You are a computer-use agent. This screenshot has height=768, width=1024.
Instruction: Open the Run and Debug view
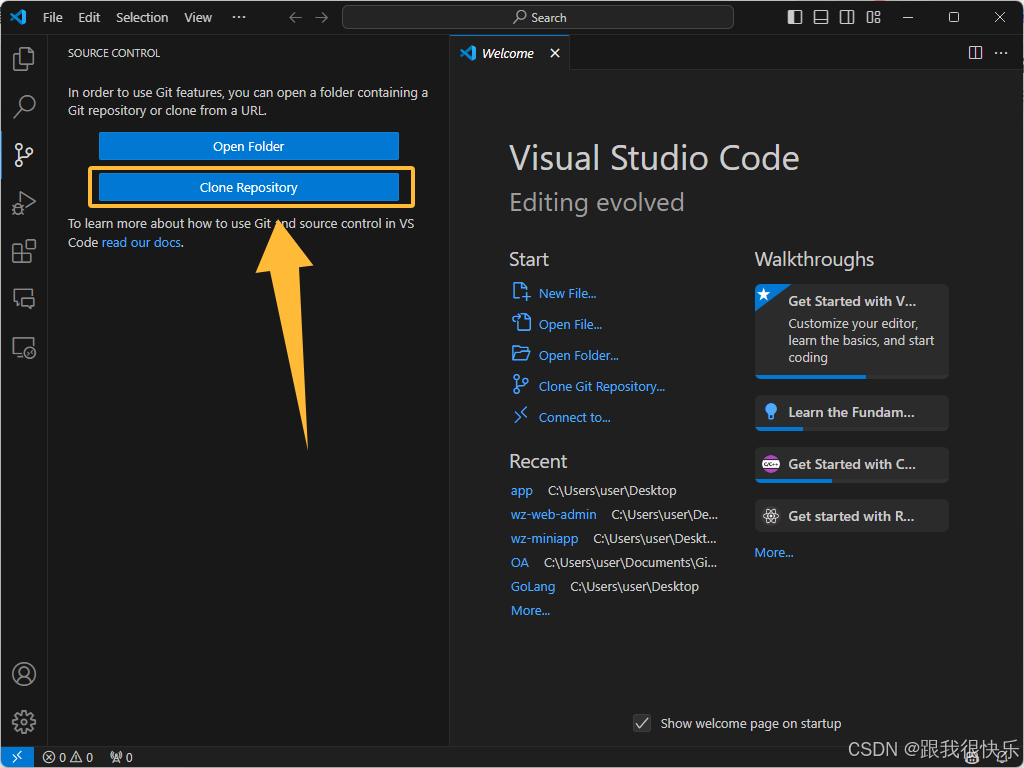pyautogui.click(x=24, y=203)
